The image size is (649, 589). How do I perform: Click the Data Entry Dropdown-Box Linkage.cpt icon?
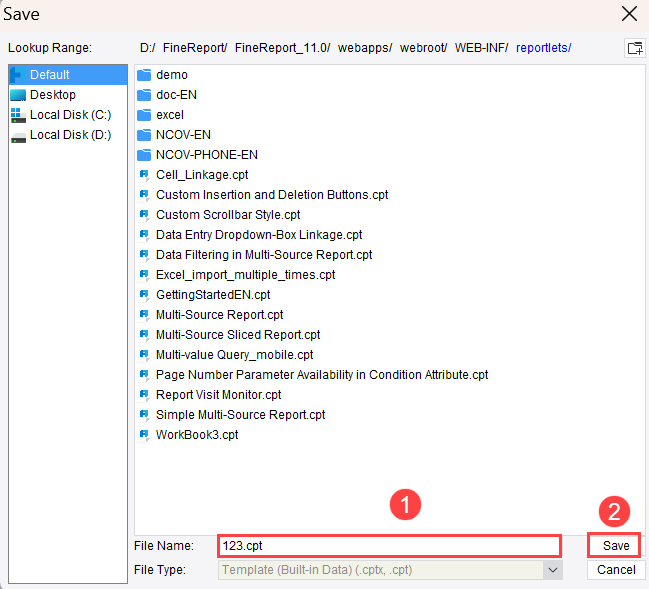(x=144, y=235)
